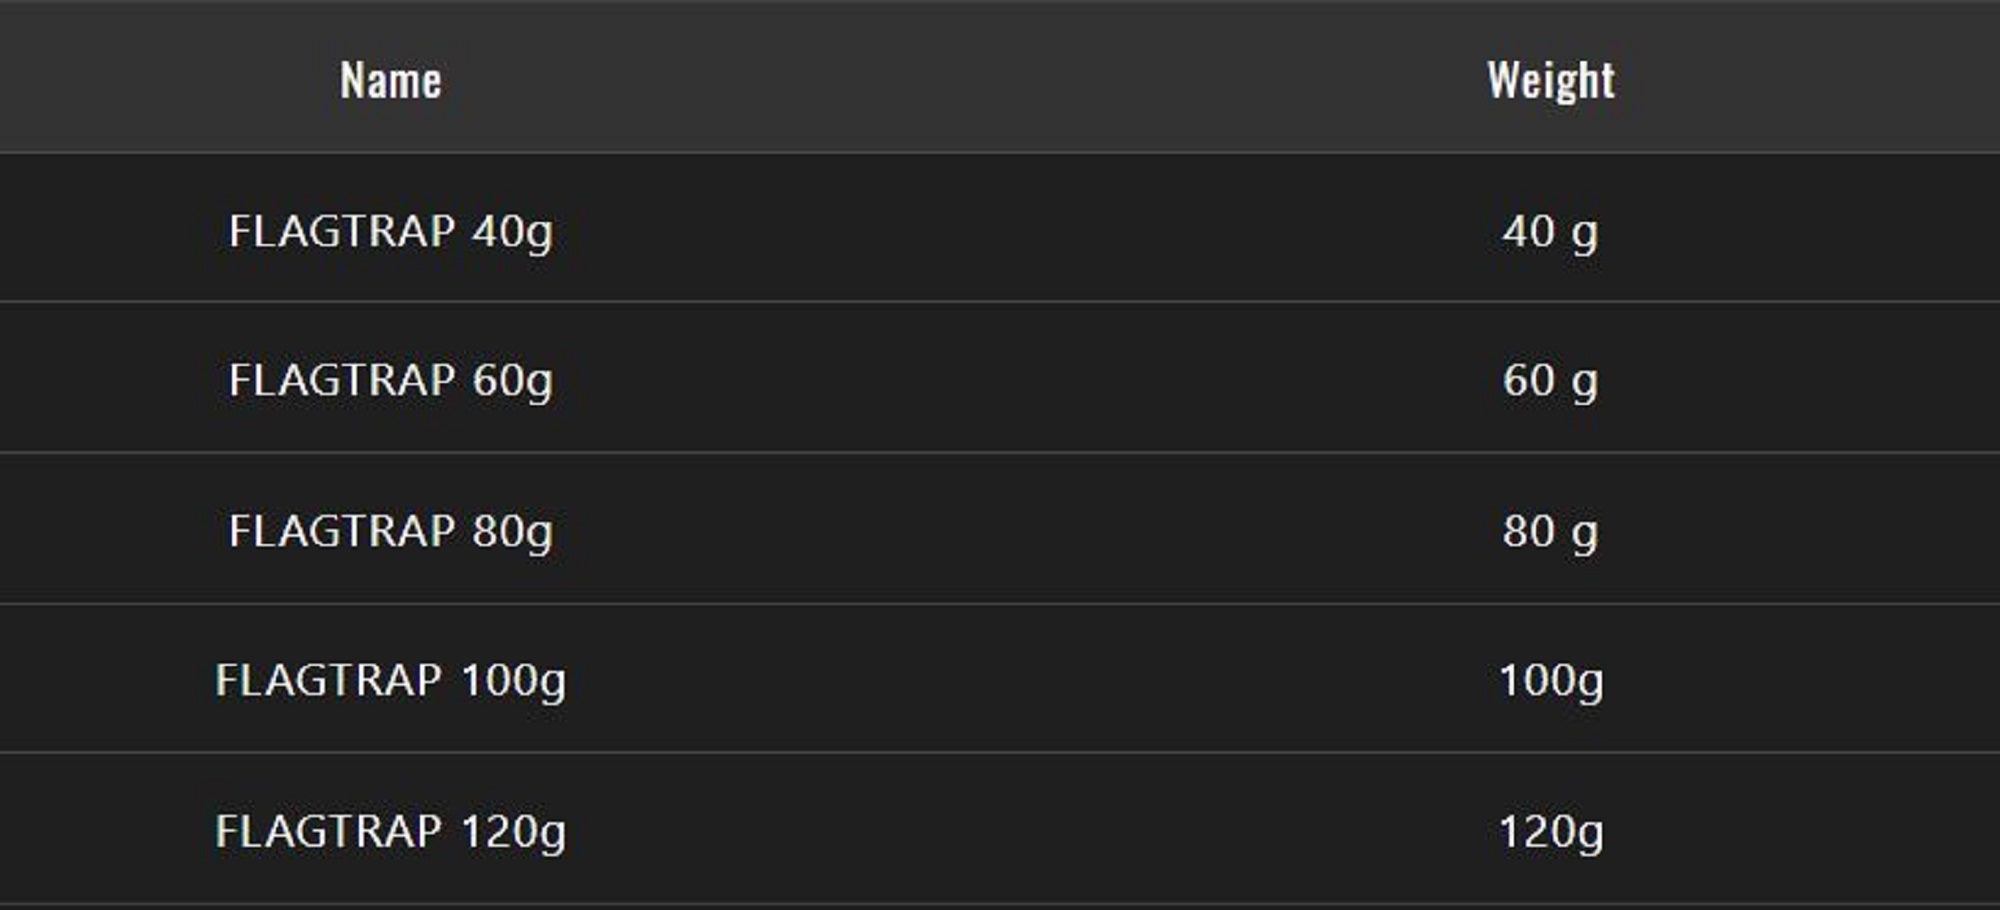Click the empty header area between Name and Weight
This screenshot has width=2000, height=910.
[x=970, y=80]
